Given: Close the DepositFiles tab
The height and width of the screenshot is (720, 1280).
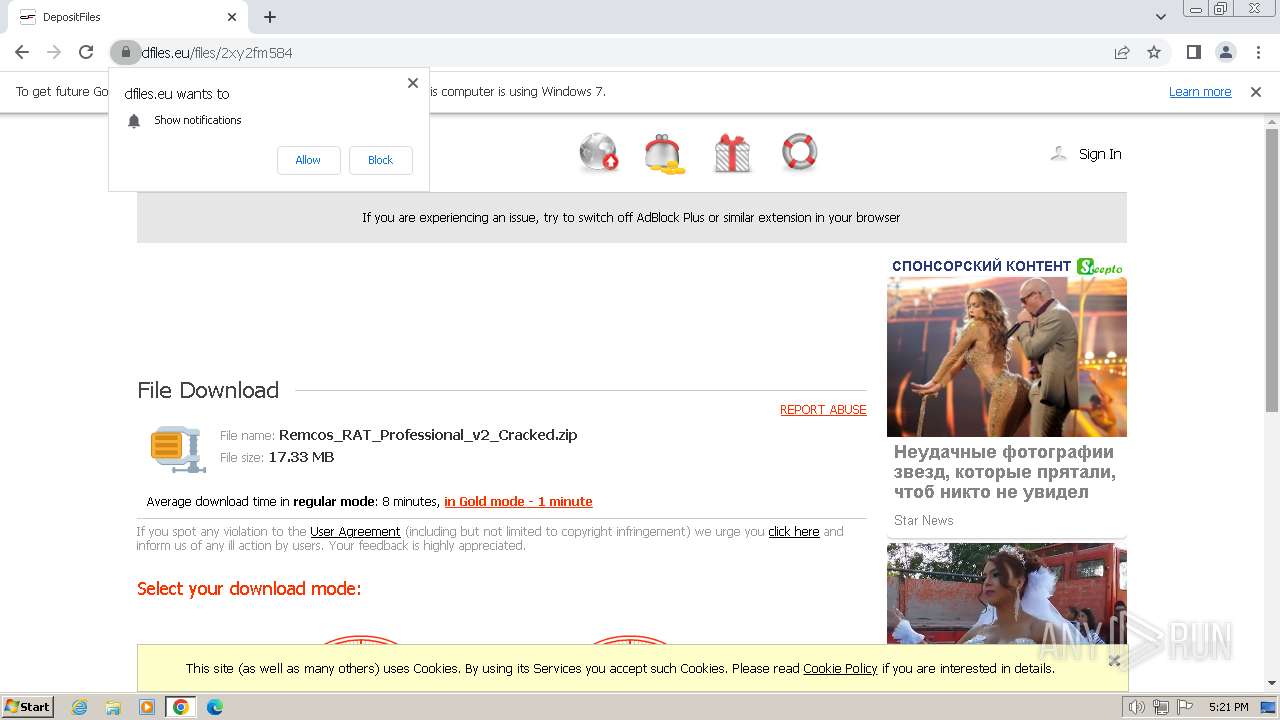Looking at the screenshot, I should pos(232,17).
